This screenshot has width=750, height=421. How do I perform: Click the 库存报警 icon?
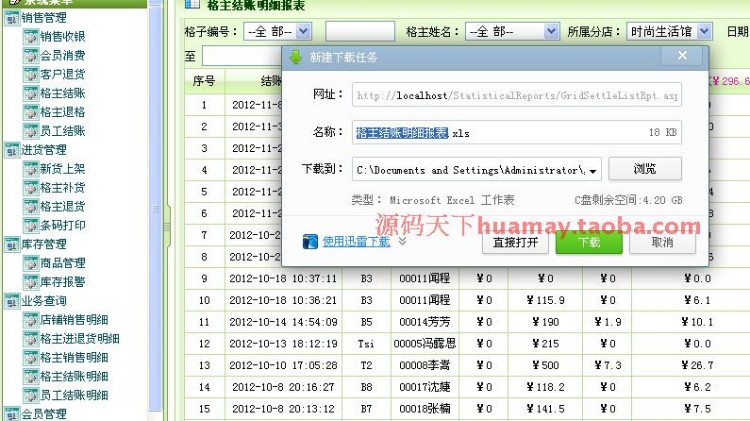click(x=31, y=282)
